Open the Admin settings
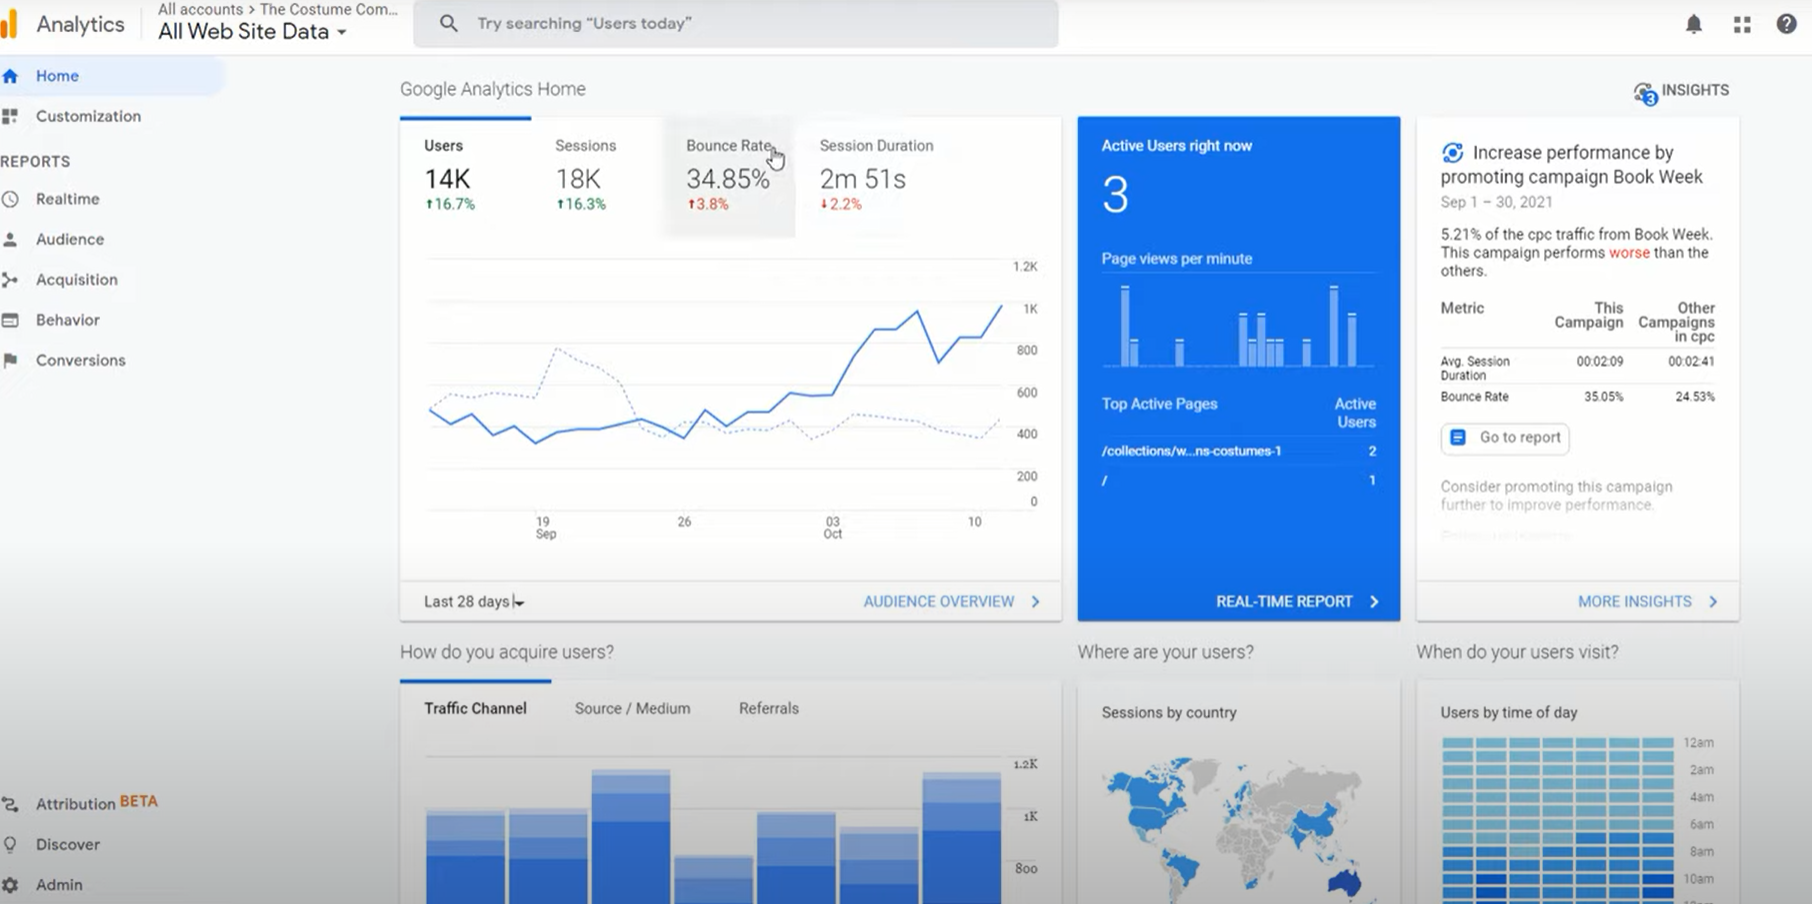 [x=58, y=884]
